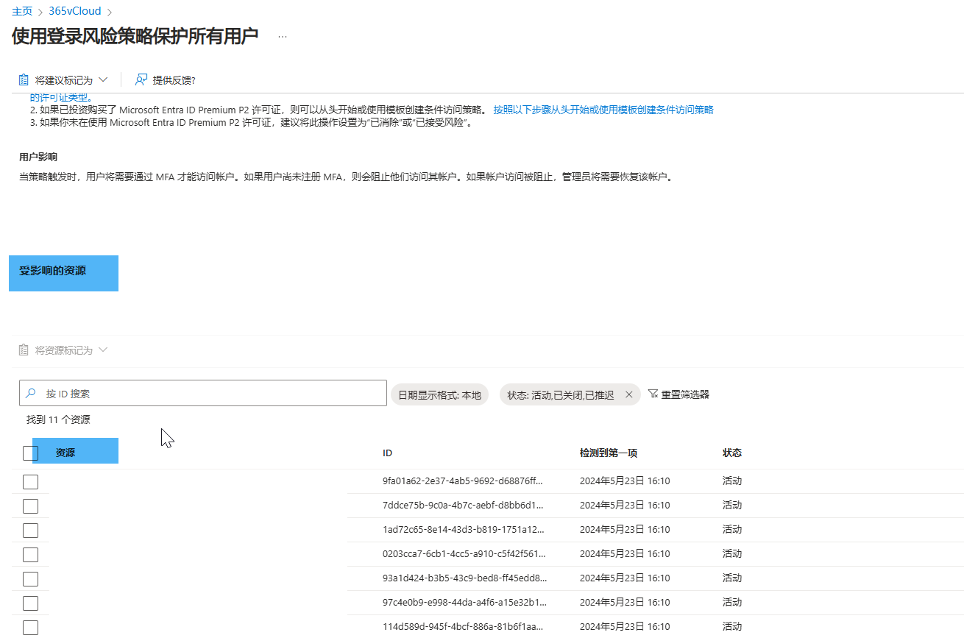
Task: Sort by the ID column header
Action: [387, 453]
